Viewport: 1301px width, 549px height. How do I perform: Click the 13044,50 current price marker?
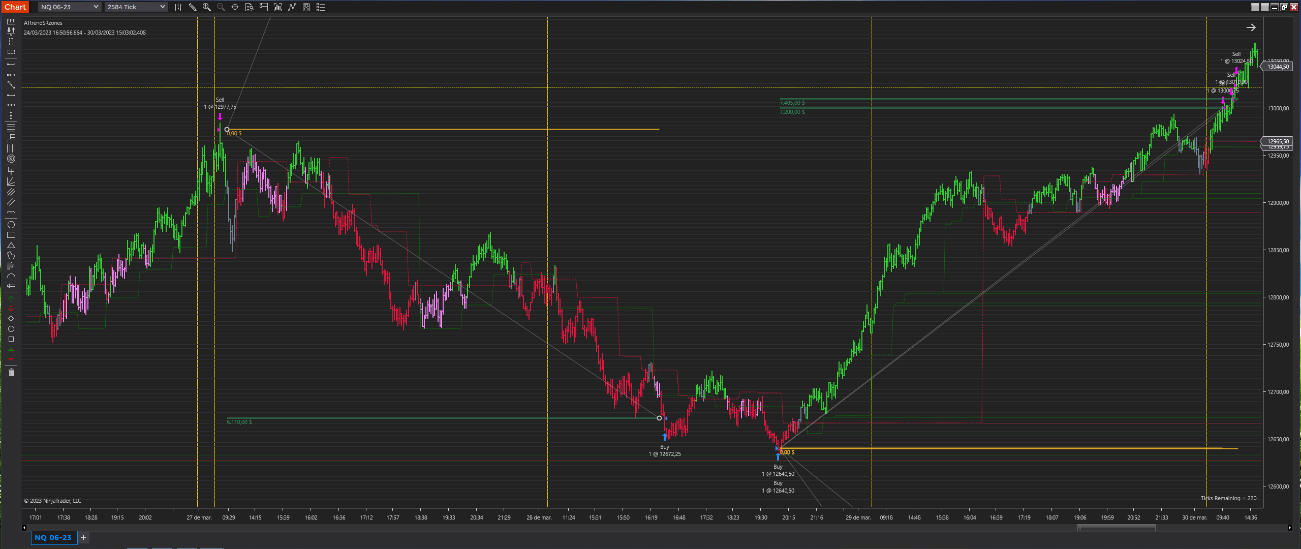[x=1279, y=67]
